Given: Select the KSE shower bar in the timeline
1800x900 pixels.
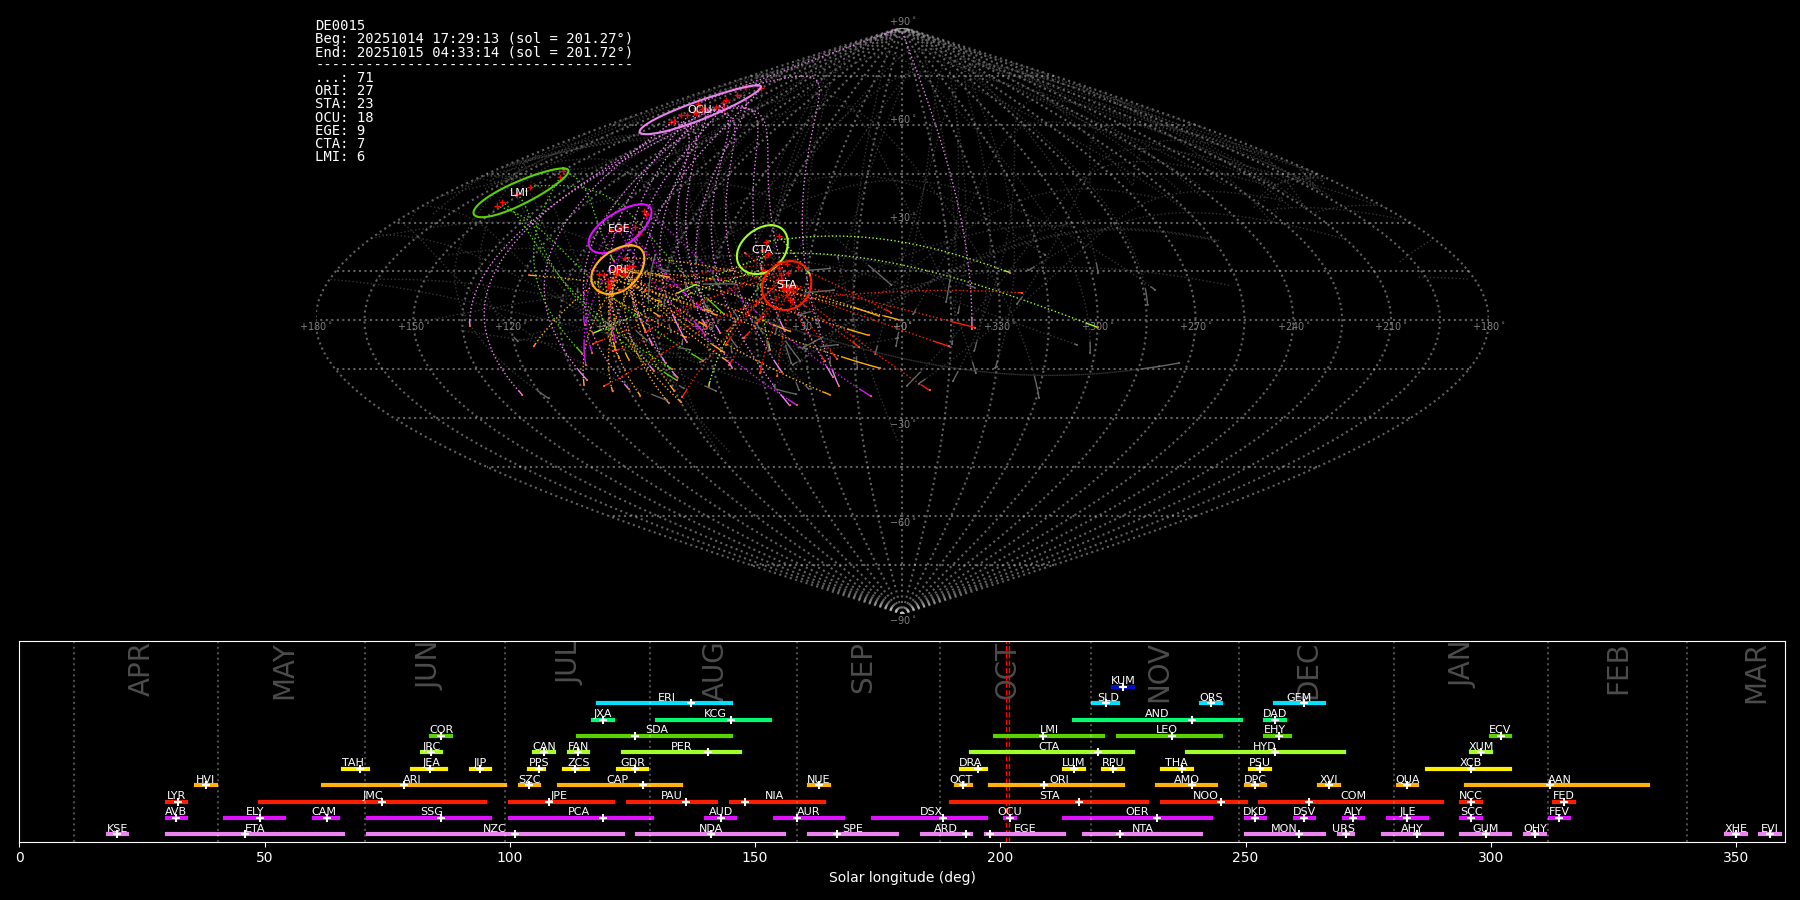Looking at the screenshot, I should (x=117, y=834).
